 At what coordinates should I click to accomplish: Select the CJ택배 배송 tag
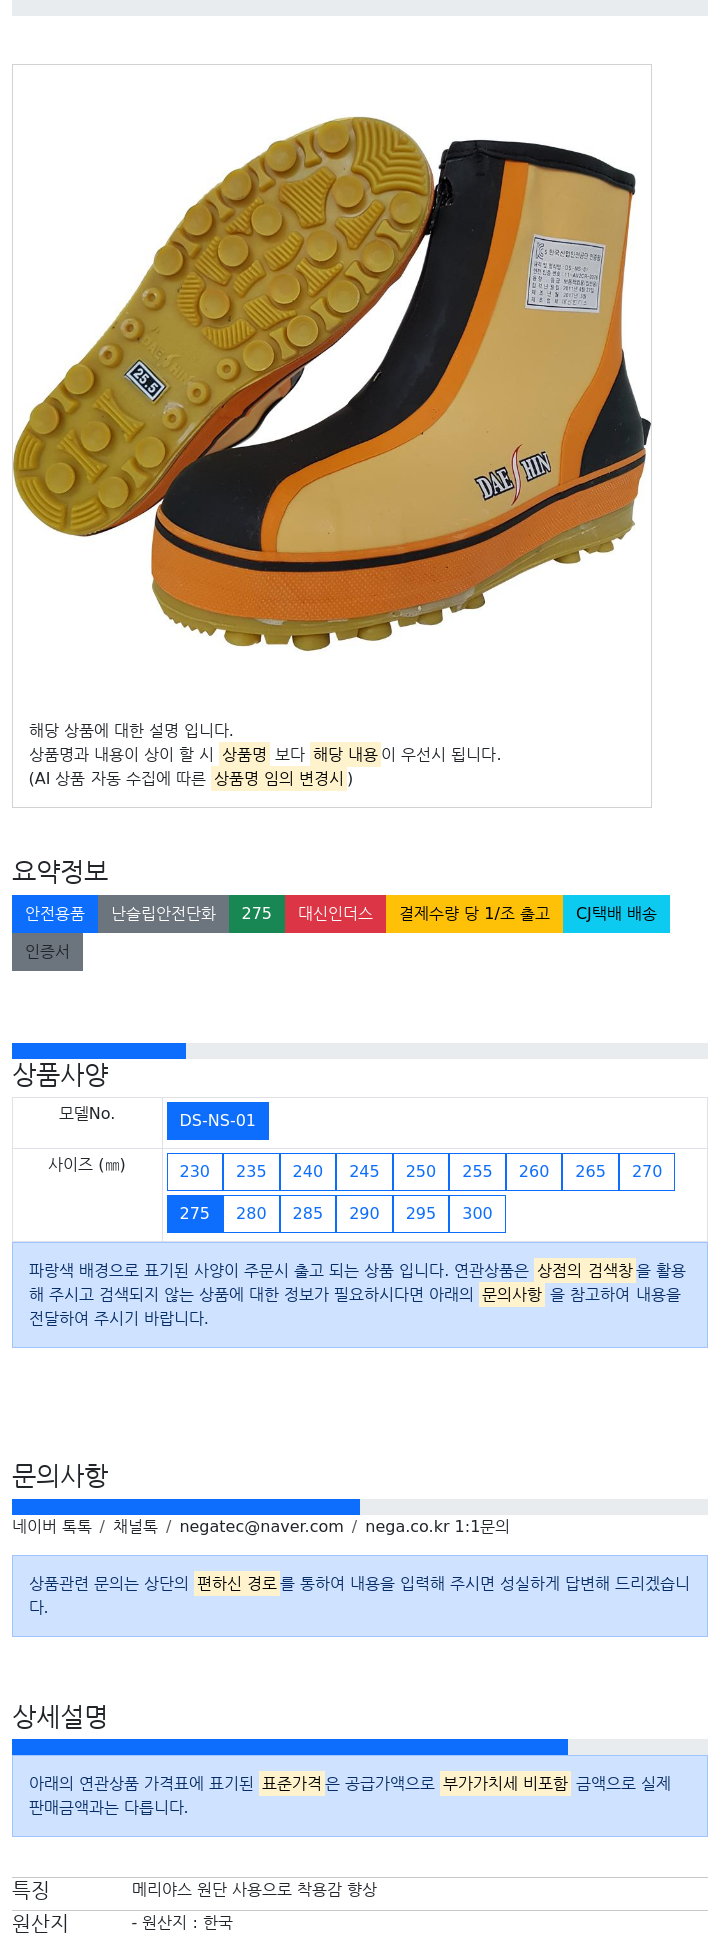(x=616, y=914)
